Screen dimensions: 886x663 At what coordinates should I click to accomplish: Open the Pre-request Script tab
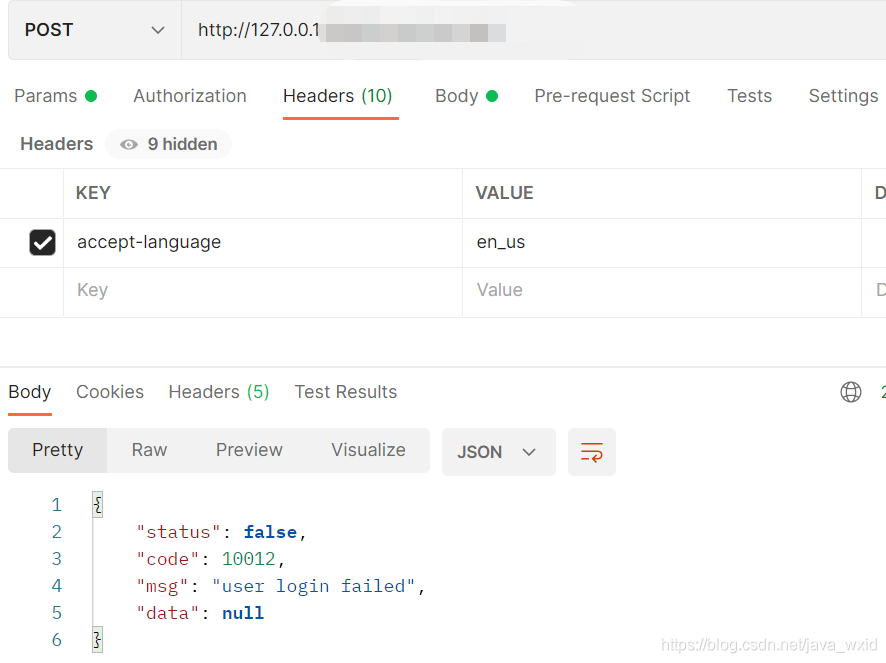(x=612, y=96)
